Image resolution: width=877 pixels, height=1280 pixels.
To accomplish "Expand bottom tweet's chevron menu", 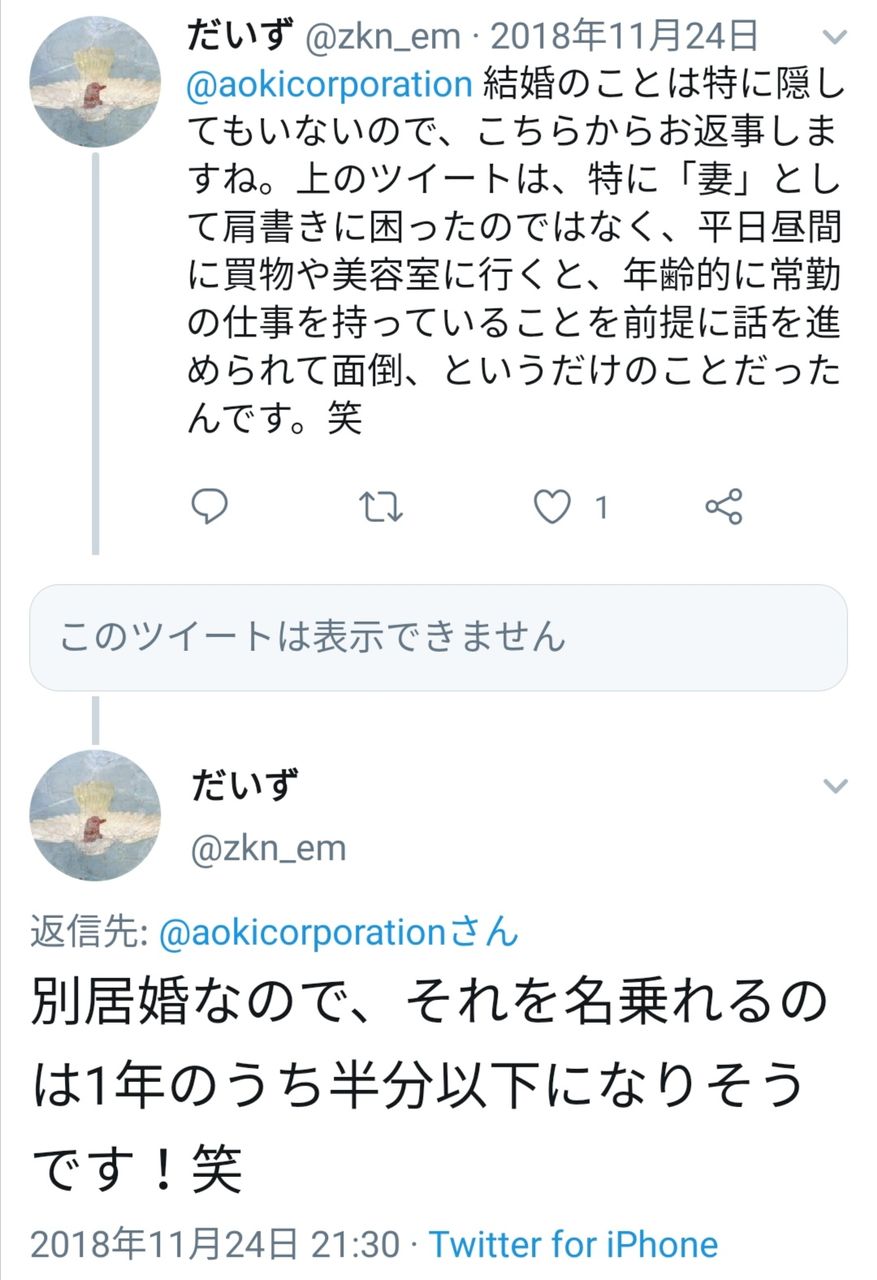I will [x=833, y=786].
